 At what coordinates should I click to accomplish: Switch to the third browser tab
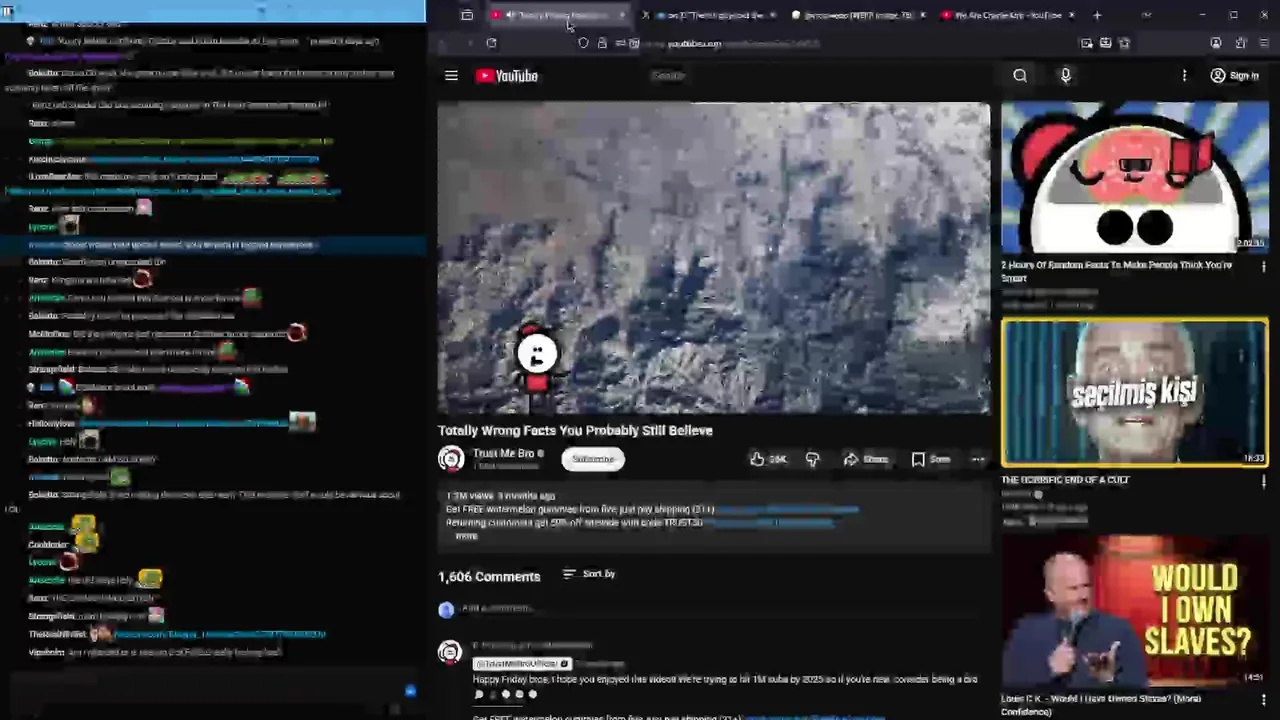(x=857, y=15)
